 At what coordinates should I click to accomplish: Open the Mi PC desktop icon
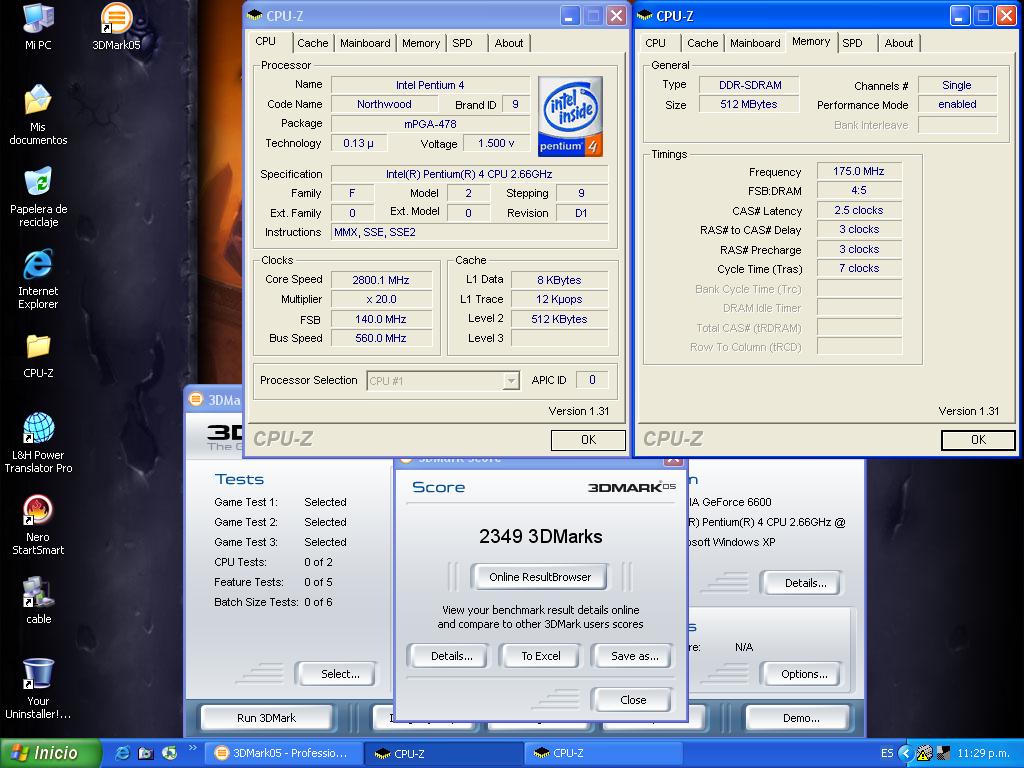[x=38, y=26]
